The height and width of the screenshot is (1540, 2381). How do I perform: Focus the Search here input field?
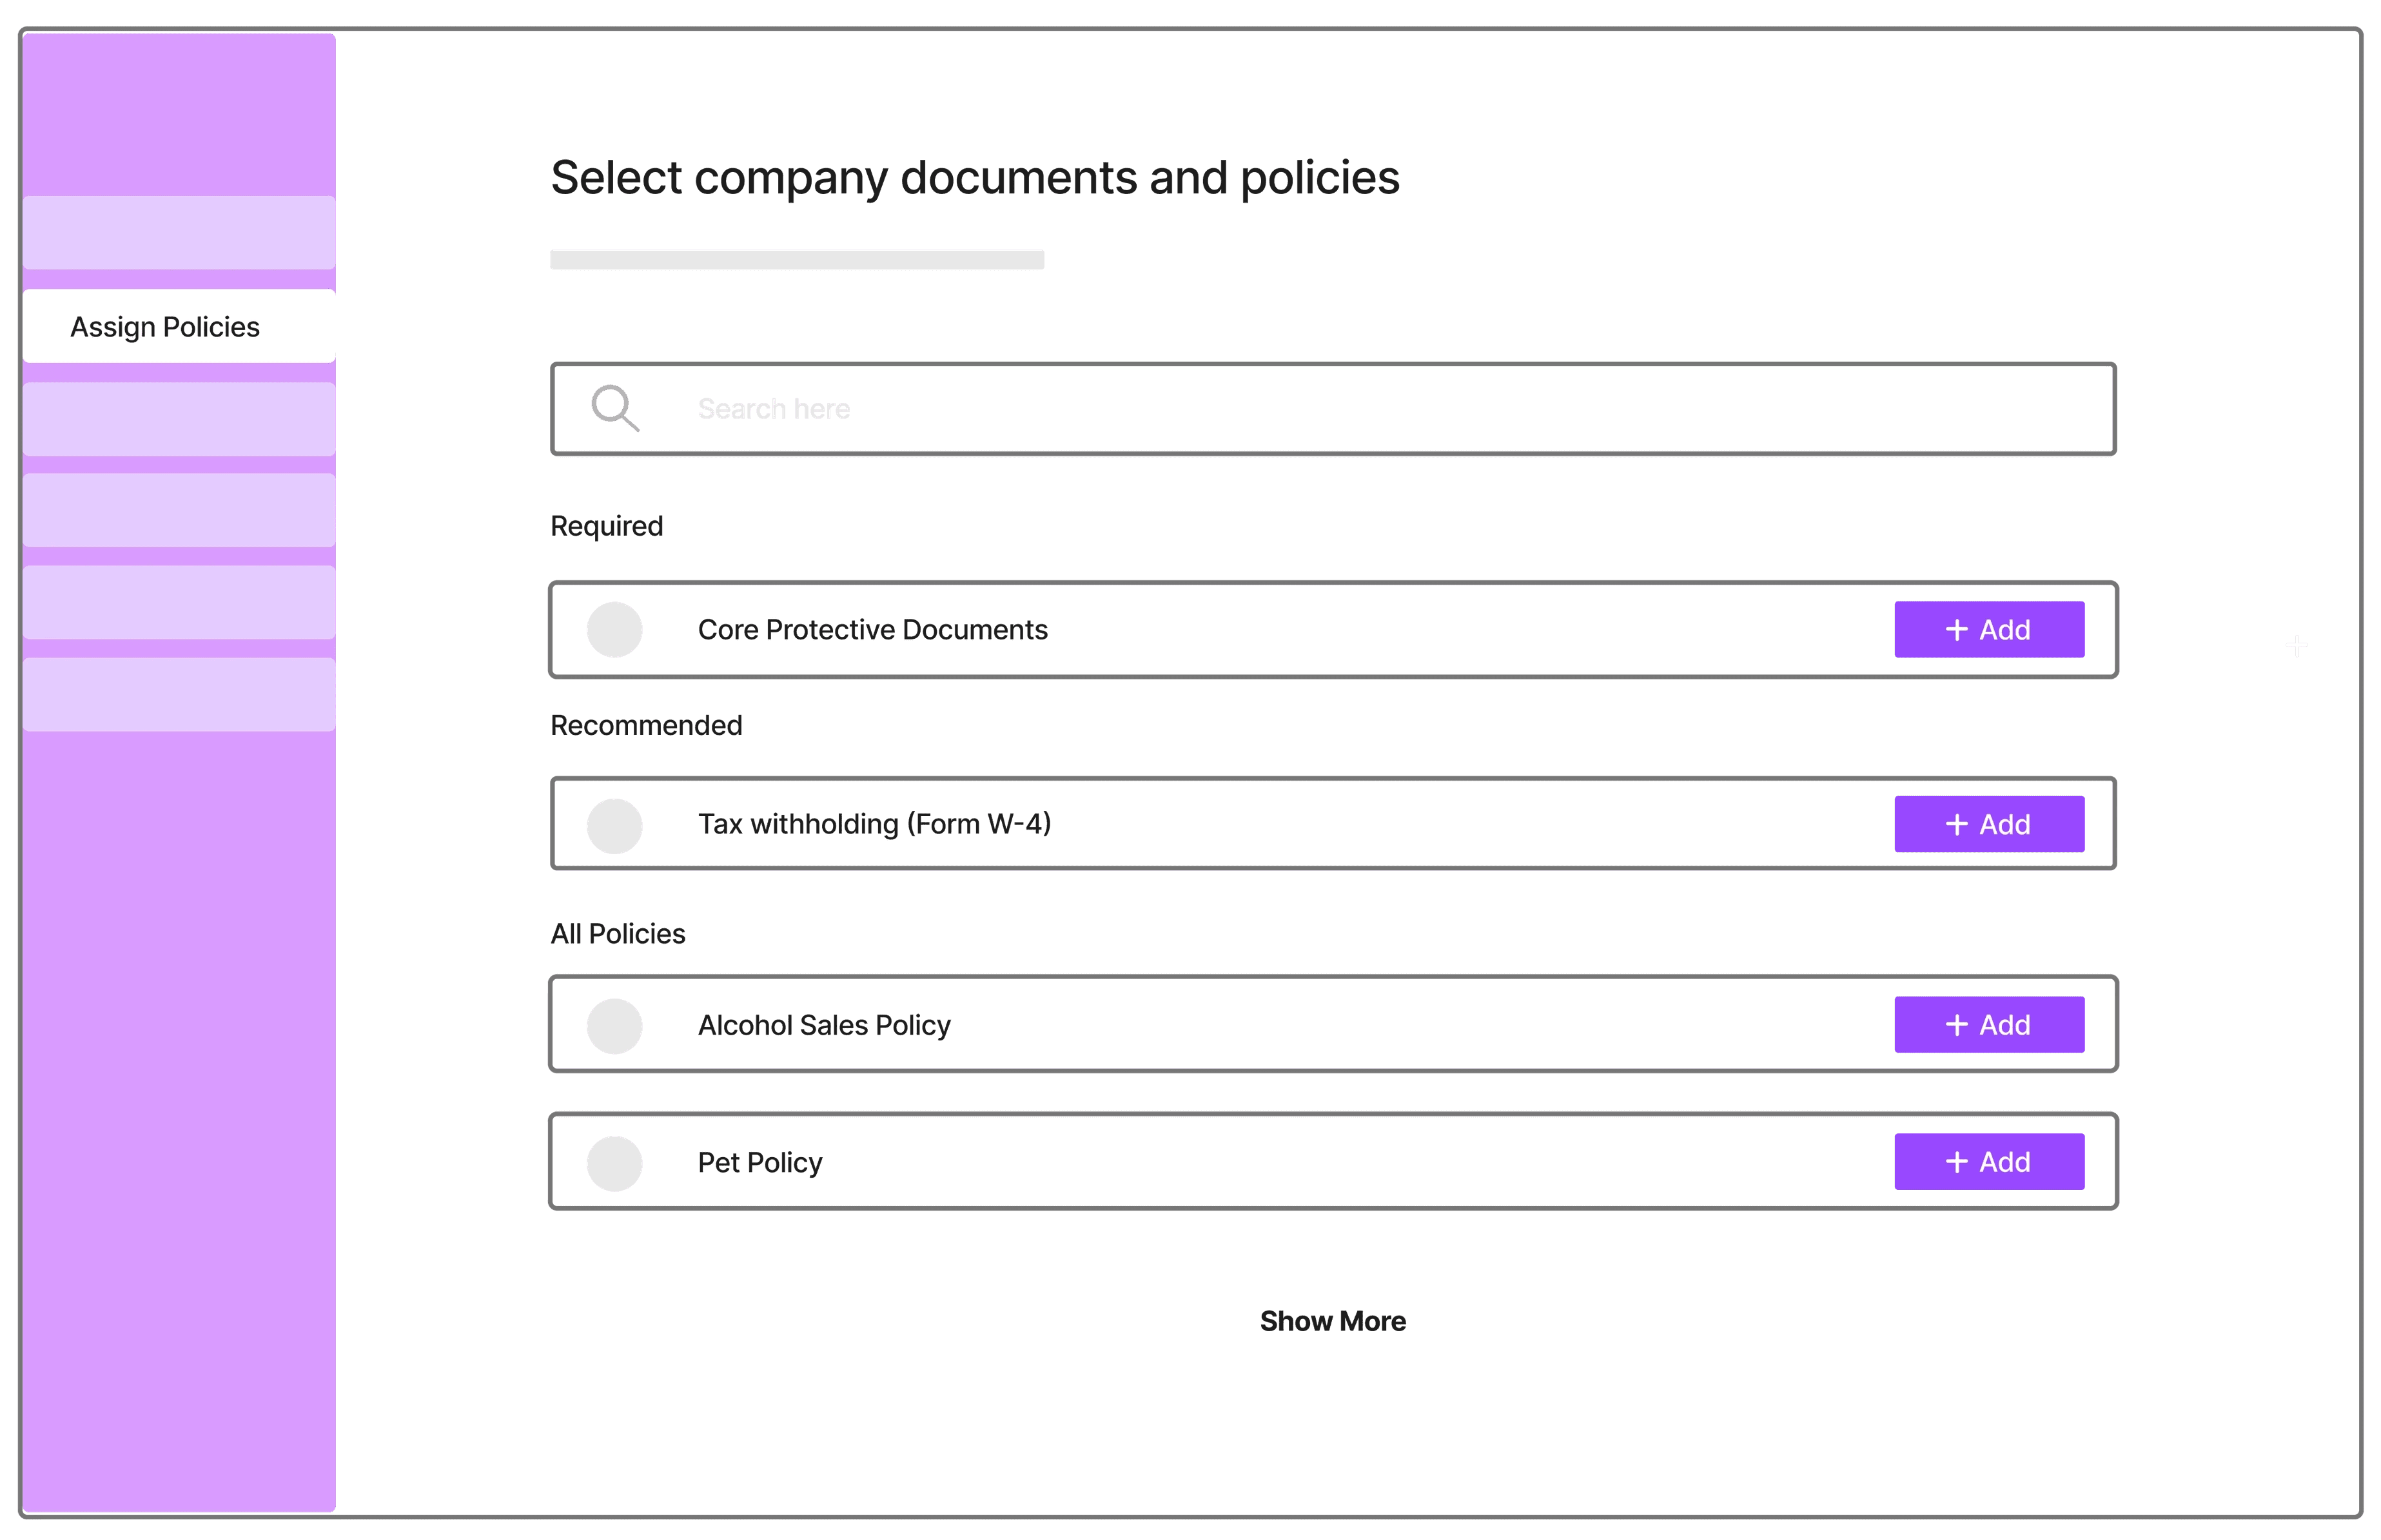pos(1333,408)
